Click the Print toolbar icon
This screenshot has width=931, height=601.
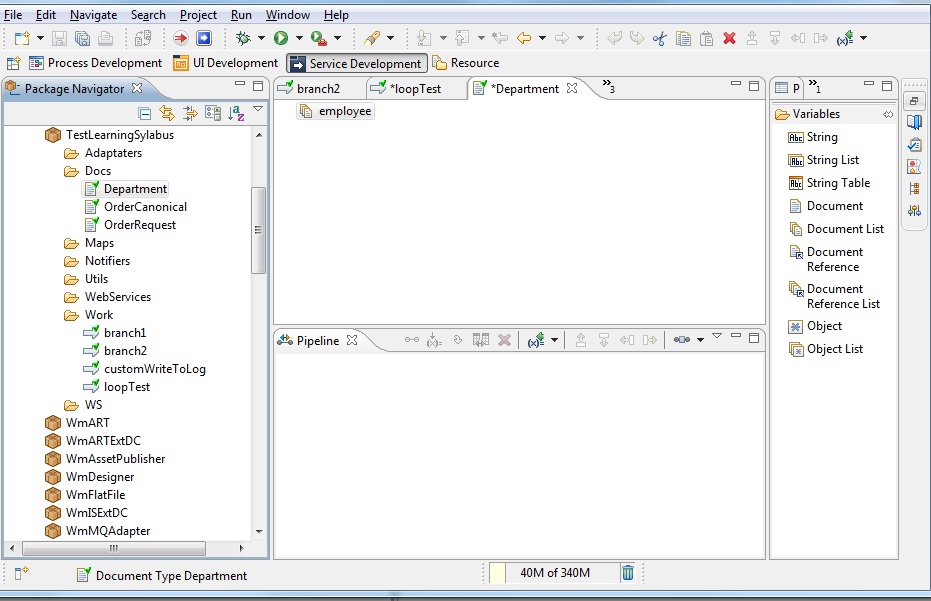pyautogui.click(x=106, y=39)
